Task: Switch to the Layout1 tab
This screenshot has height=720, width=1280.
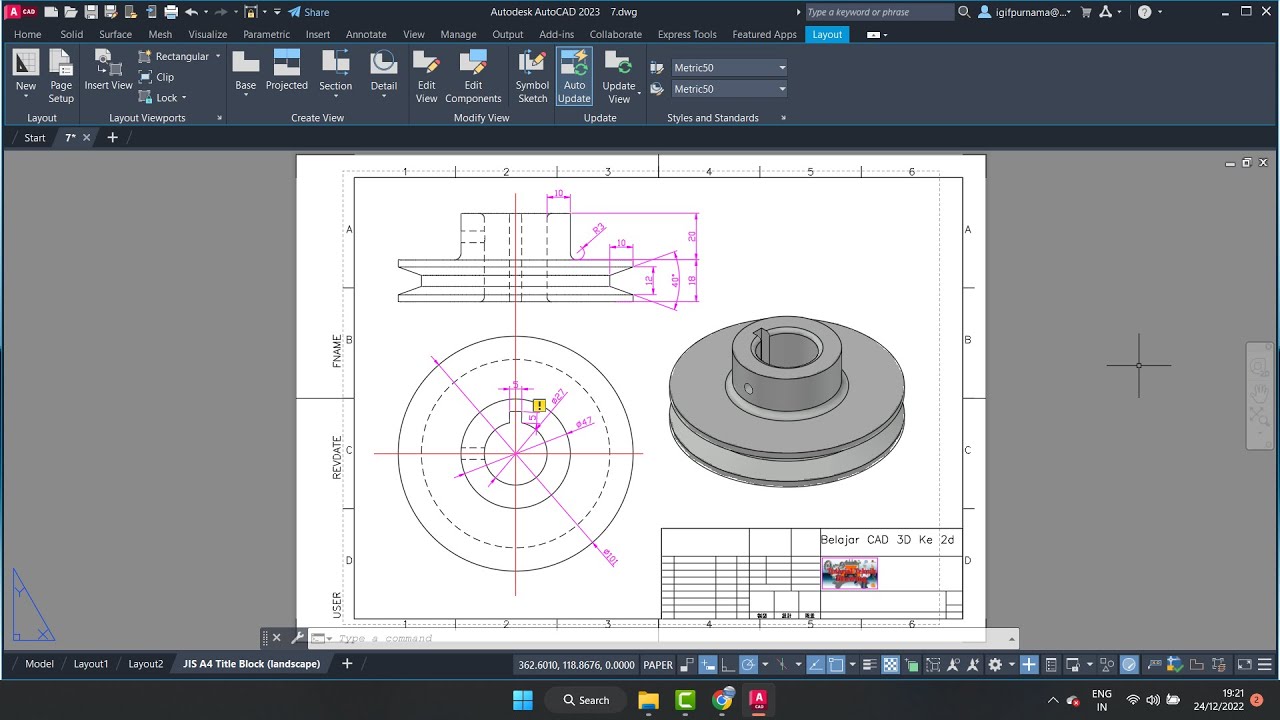Action: coord(90,664)
